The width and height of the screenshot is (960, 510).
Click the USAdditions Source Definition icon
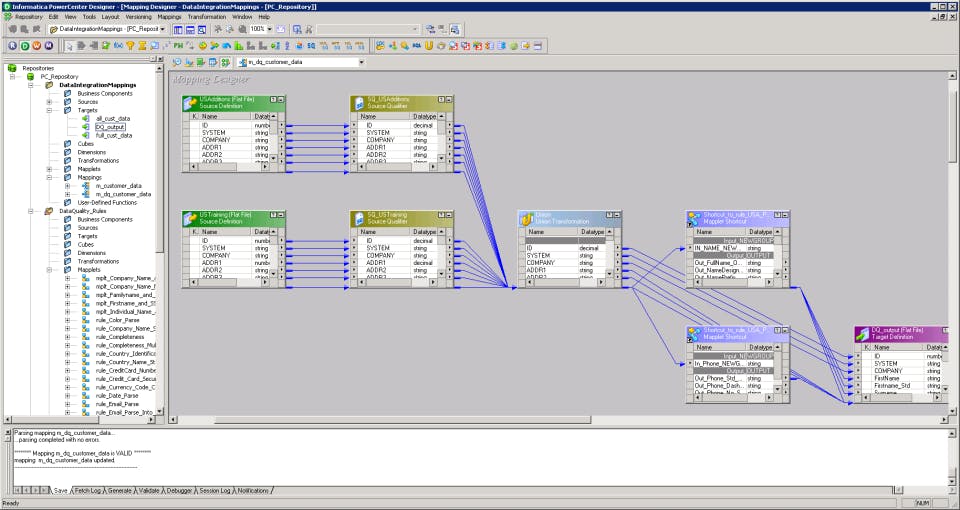pyautogui.click(x=191, y=103)
